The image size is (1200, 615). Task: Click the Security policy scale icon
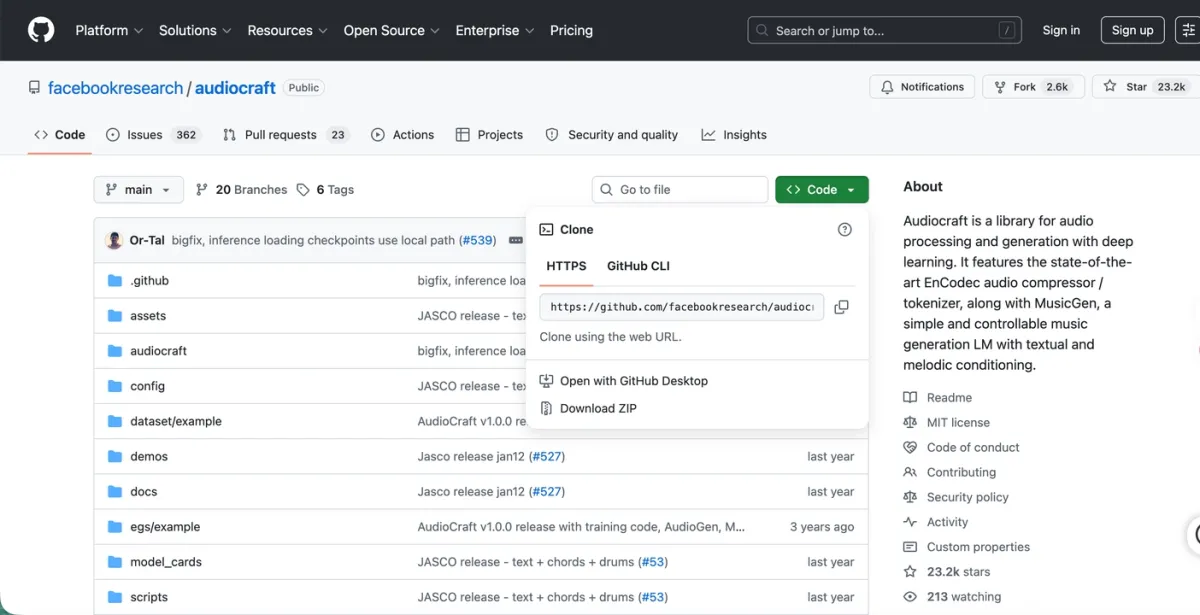click(910, 497)
